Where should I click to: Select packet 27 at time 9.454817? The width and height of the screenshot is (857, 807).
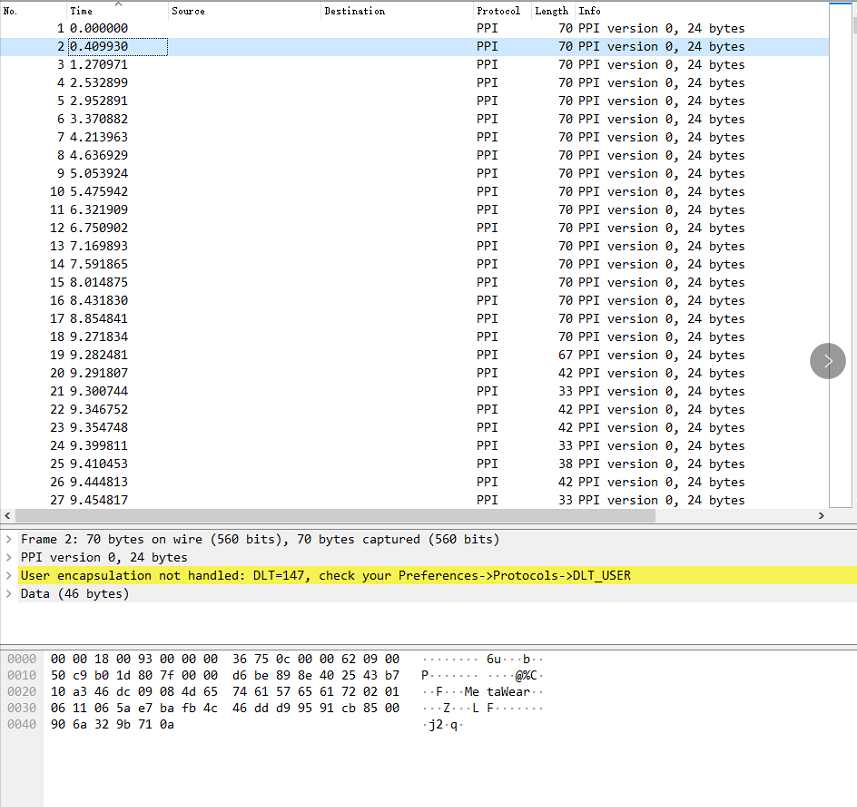300,500
